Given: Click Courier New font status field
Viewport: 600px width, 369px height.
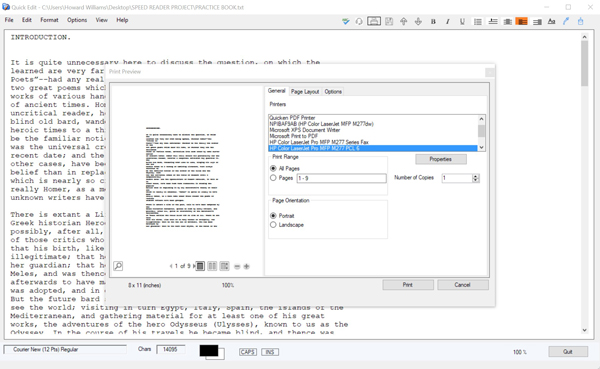Looking at the screenshot, I should pos(65,349).
